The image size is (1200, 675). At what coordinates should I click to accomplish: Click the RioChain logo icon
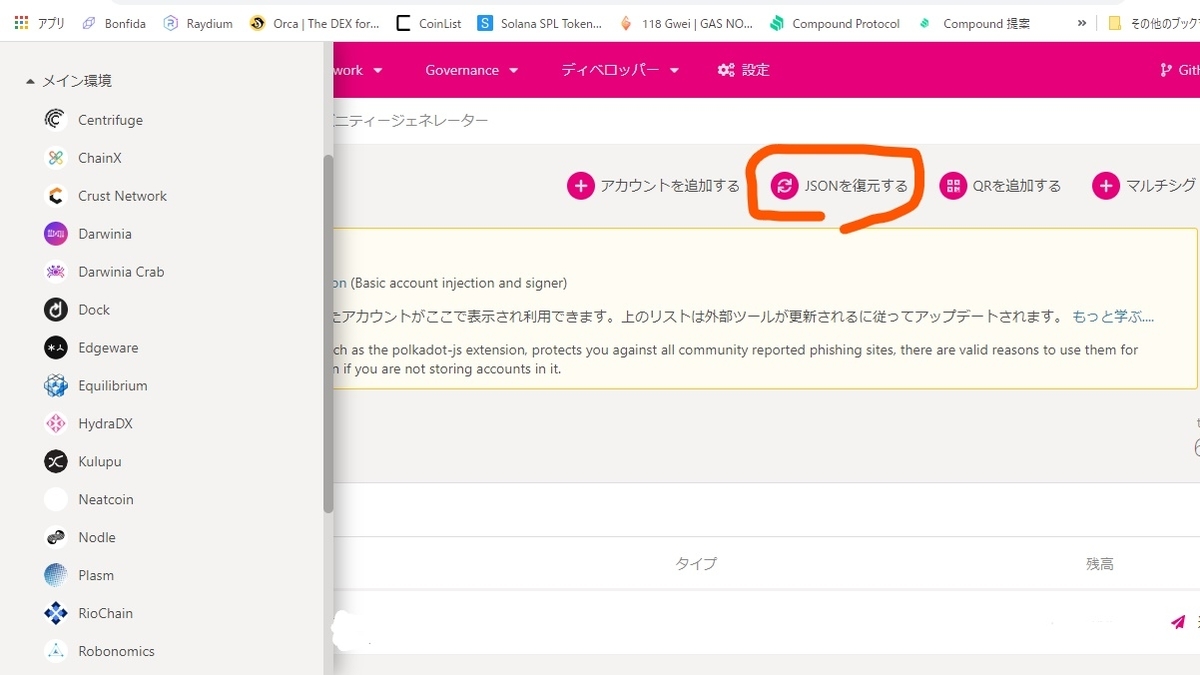(56, 614)
